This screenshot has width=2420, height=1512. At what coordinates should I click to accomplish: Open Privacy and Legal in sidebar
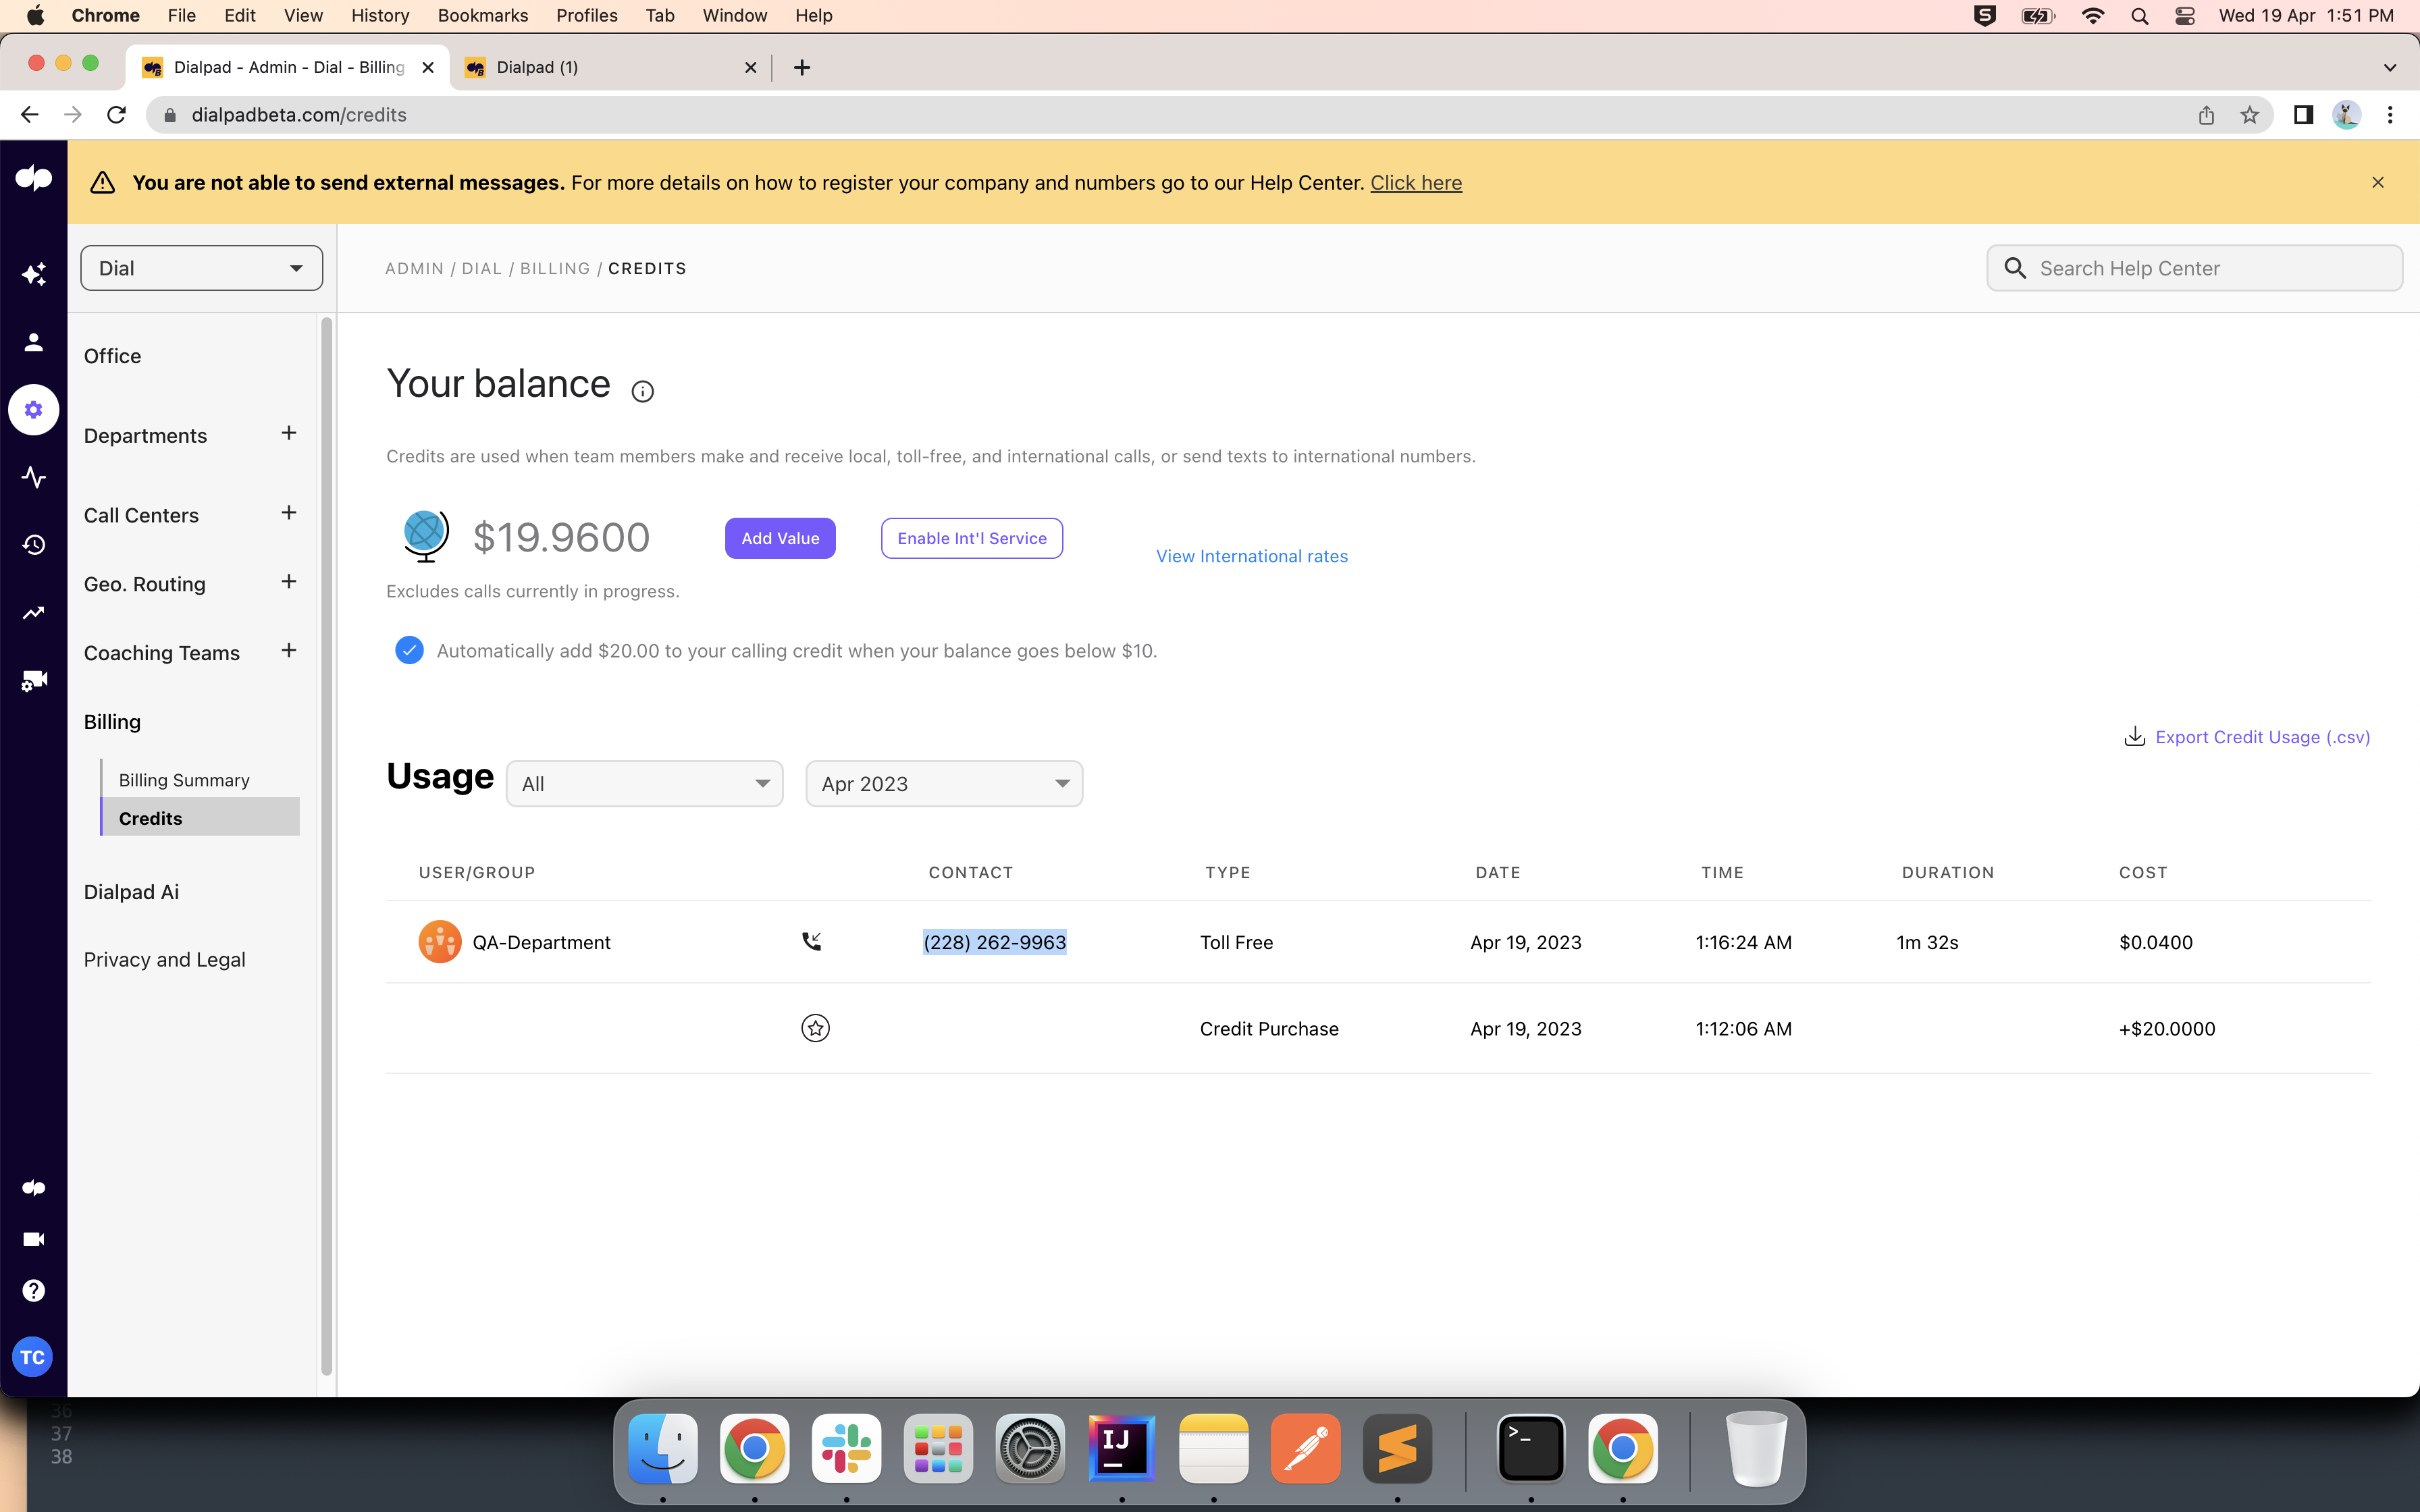(164, 960)
